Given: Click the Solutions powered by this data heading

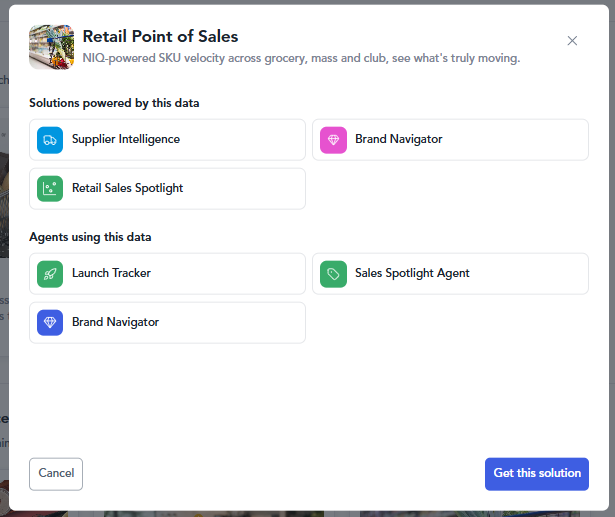Looking at the screenshot, I should click(114, 103).
